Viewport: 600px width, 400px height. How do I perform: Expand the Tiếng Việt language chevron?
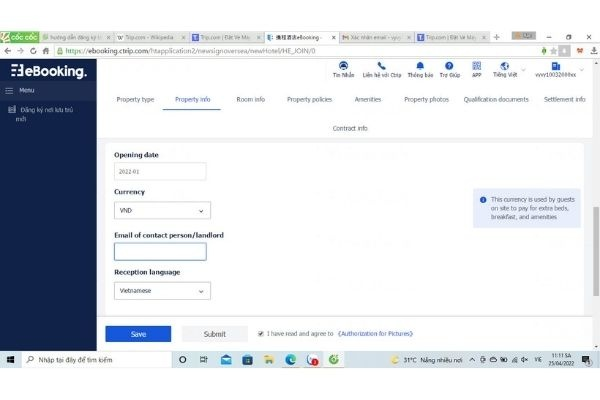523,70
